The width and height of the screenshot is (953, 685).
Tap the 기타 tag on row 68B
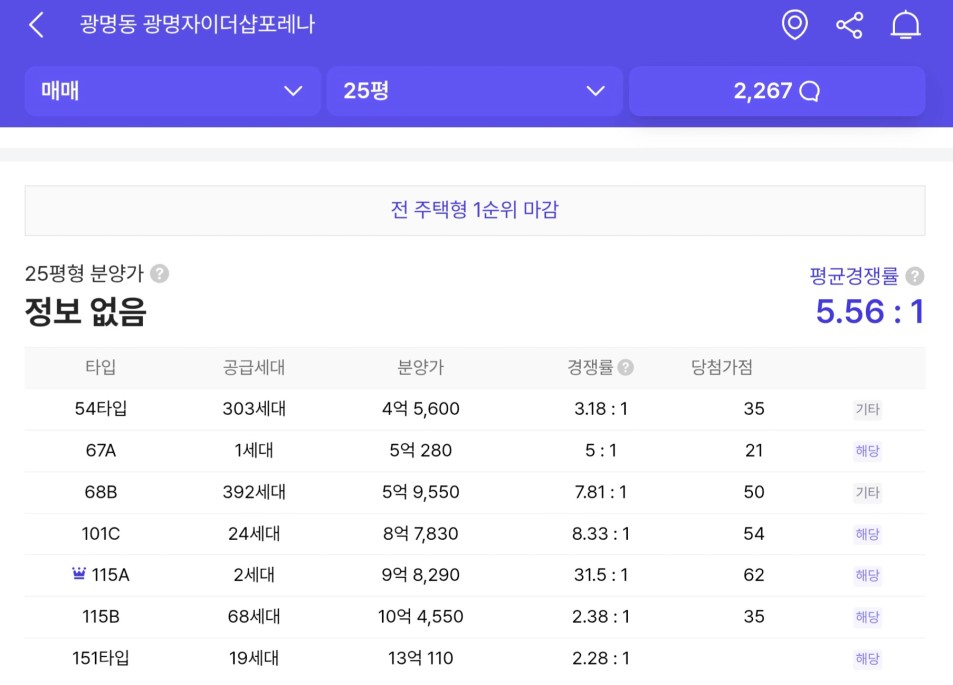click(867, 492)
